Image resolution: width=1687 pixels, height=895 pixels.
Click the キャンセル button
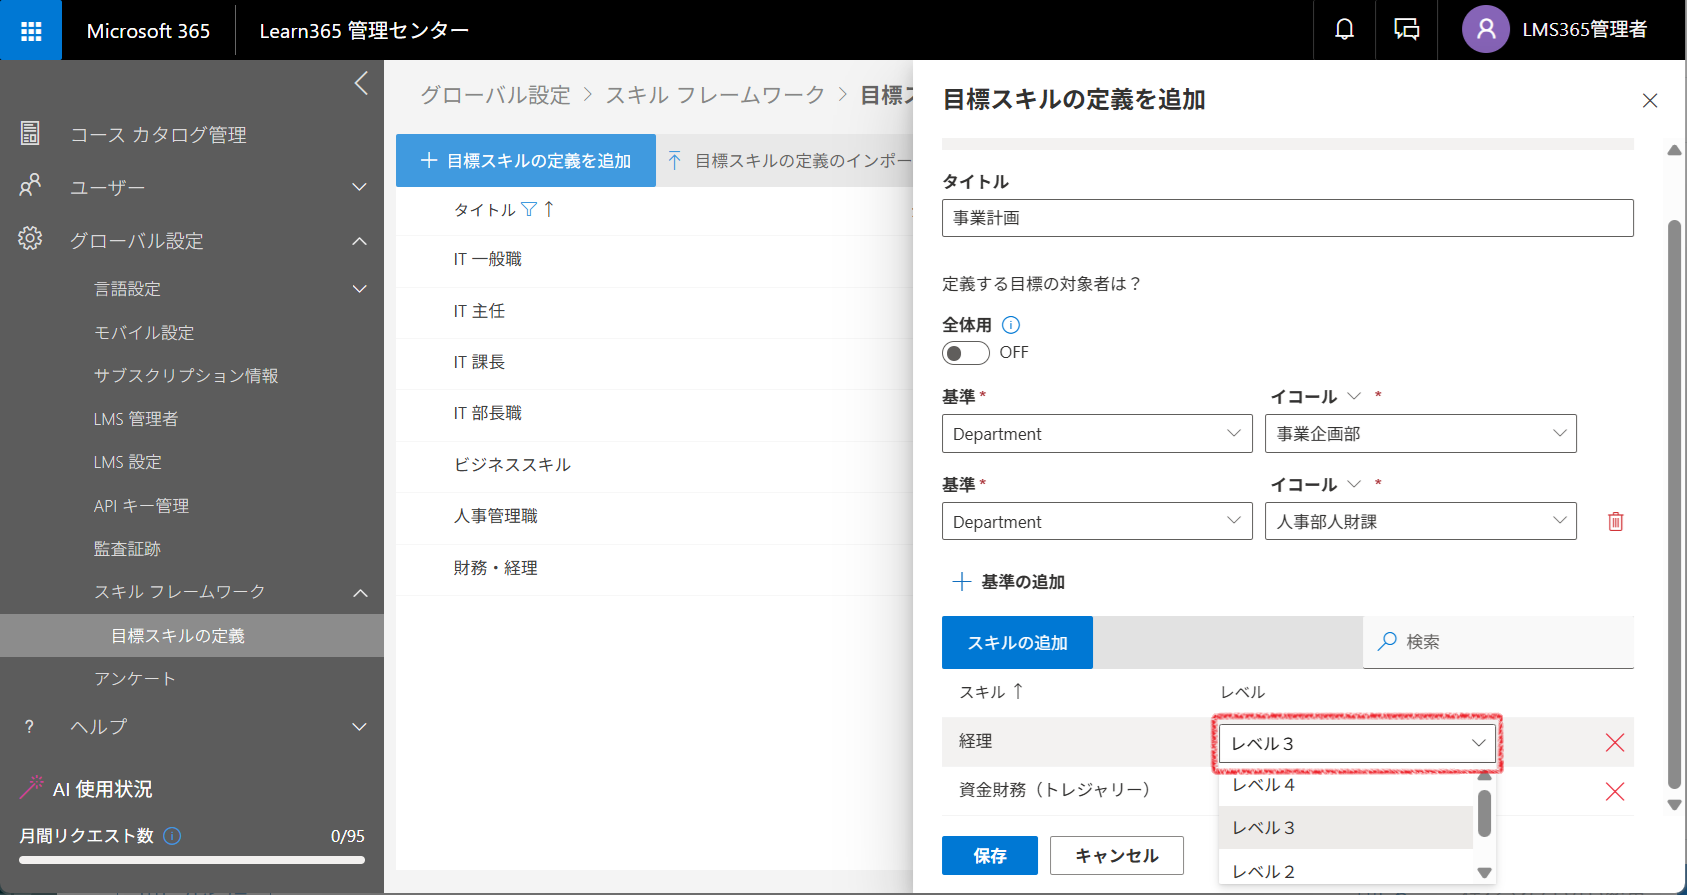pyautogui.click(x=1117, y=855)
